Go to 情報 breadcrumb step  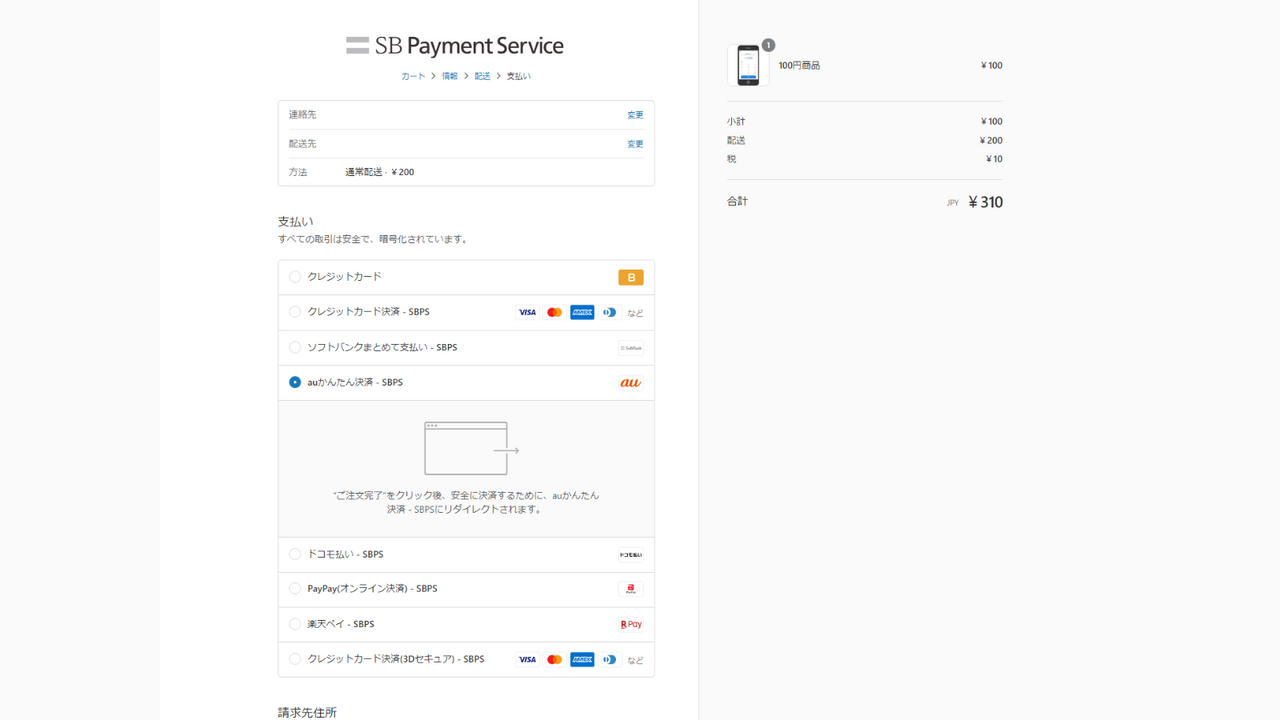click(450, 76)
